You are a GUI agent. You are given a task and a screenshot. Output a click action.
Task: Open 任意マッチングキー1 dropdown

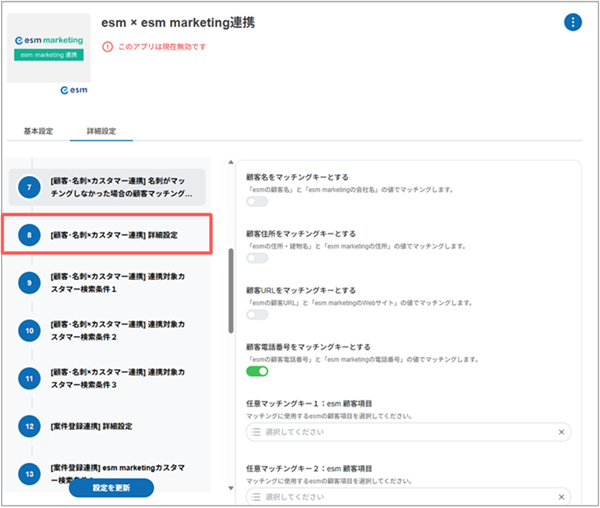pyautogui.click(x=400, y=432)
